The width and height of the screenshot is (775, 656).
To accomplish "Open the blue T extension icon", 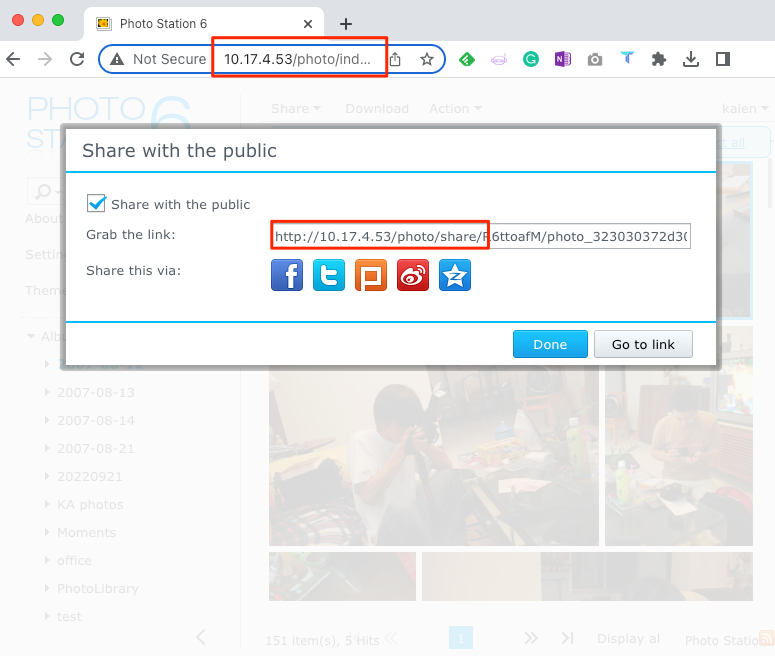I will point(627,58).
